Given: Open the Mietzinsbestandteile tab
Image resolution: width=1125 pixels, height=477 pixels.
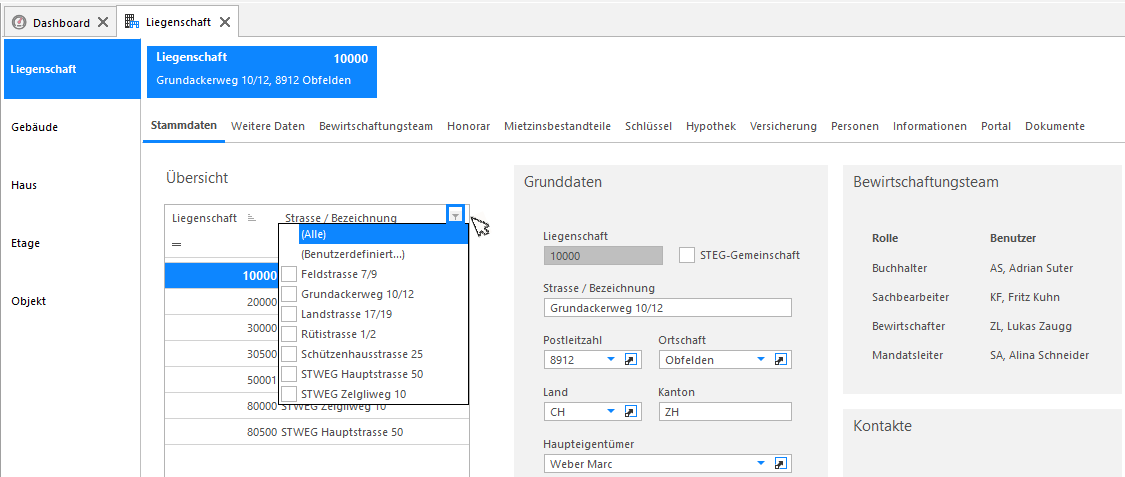Looking at the screenshot, I should (x=557, y=126).
